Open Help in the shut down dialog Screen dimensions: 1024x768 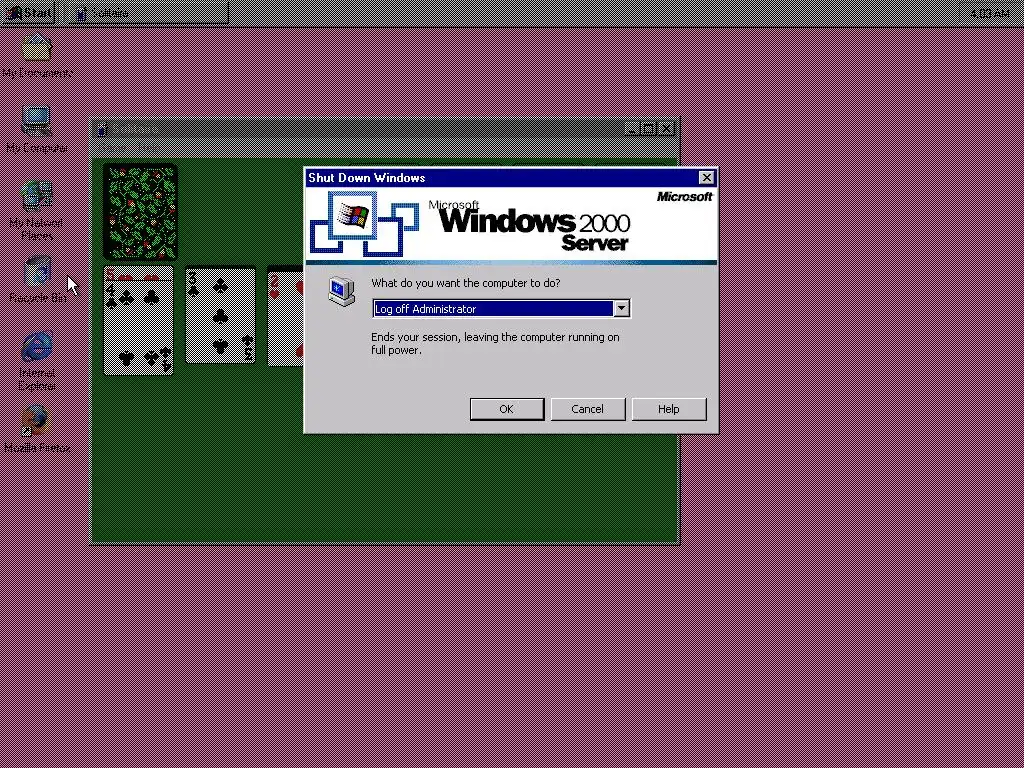pyautogui.click(x=669, y=409)
